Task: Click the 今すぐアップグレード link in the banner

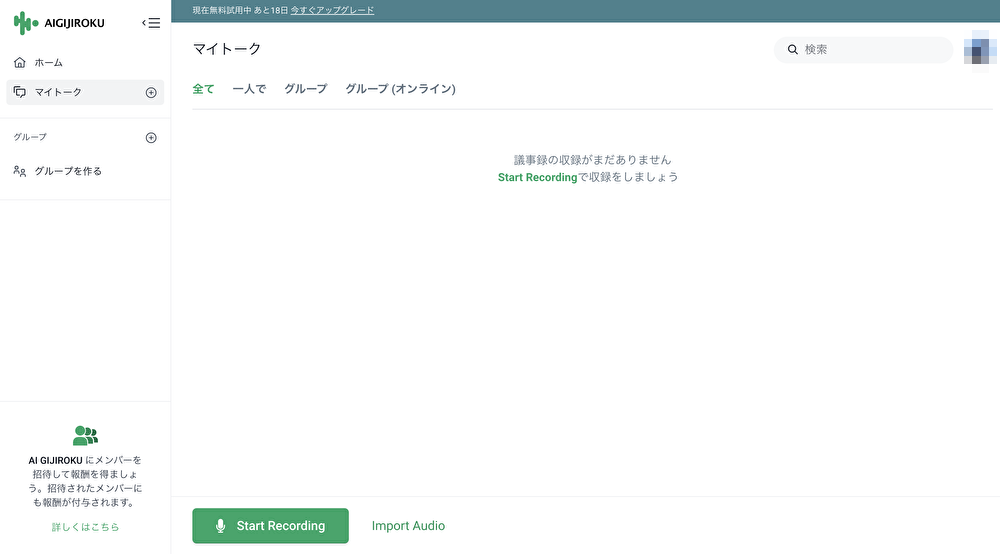Action: 332,10
